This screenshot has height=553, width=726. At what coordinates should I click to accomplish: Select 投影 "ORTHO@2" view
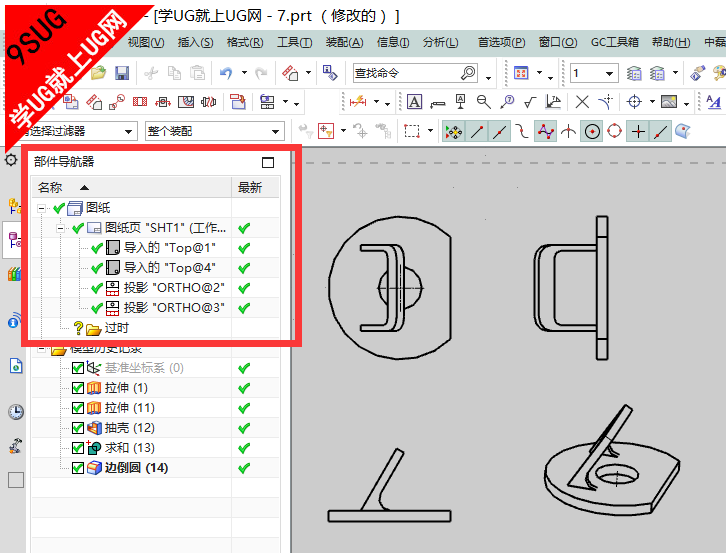[174, 288]
